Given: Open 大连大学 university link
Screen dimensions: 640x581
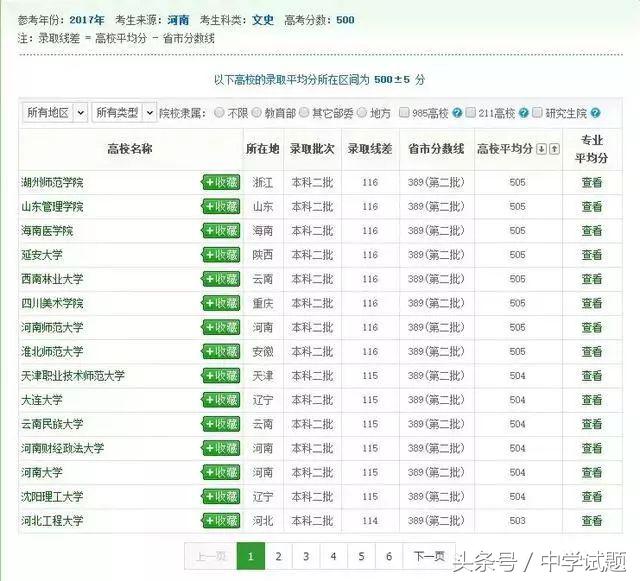Looking at the screenshot, I should click(42, 400).
